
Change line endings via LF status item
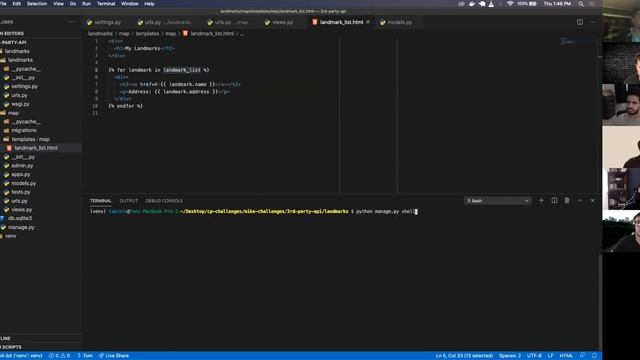(550, 356)
